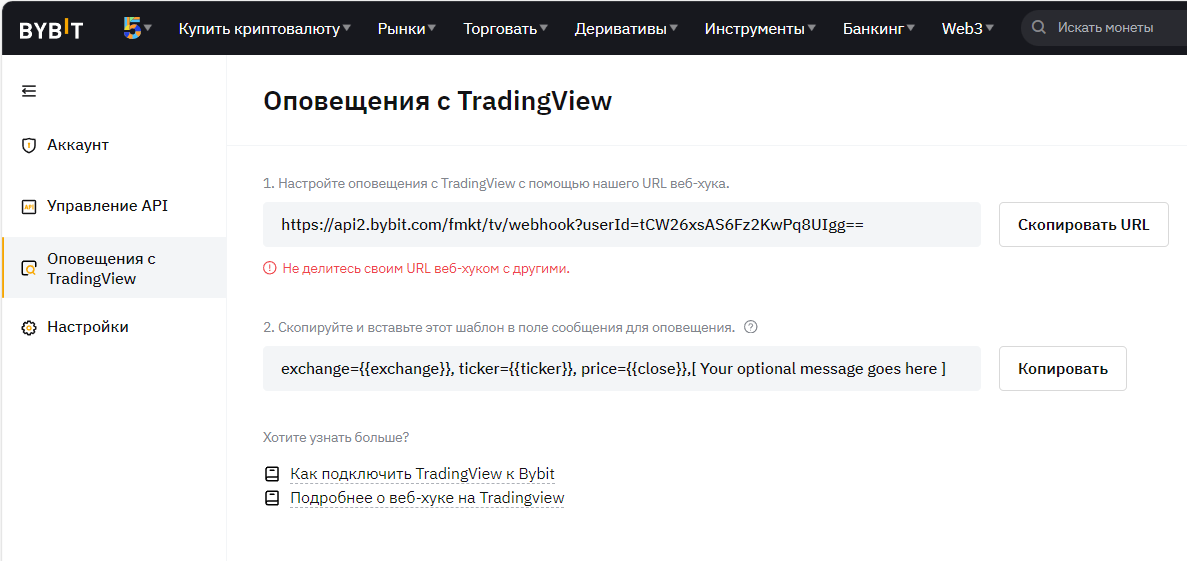This screenshot has width=1187, height=561.
Task: Click the shield icon next to Аккаунт
Action: [x=29, y=145]
